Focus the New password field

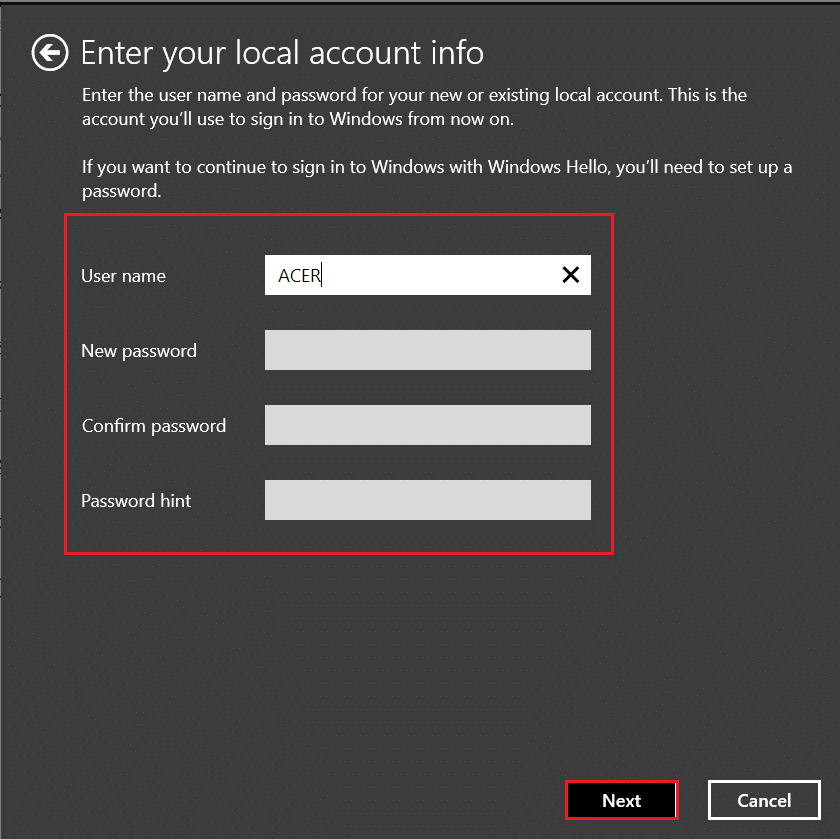coord(427,350)
